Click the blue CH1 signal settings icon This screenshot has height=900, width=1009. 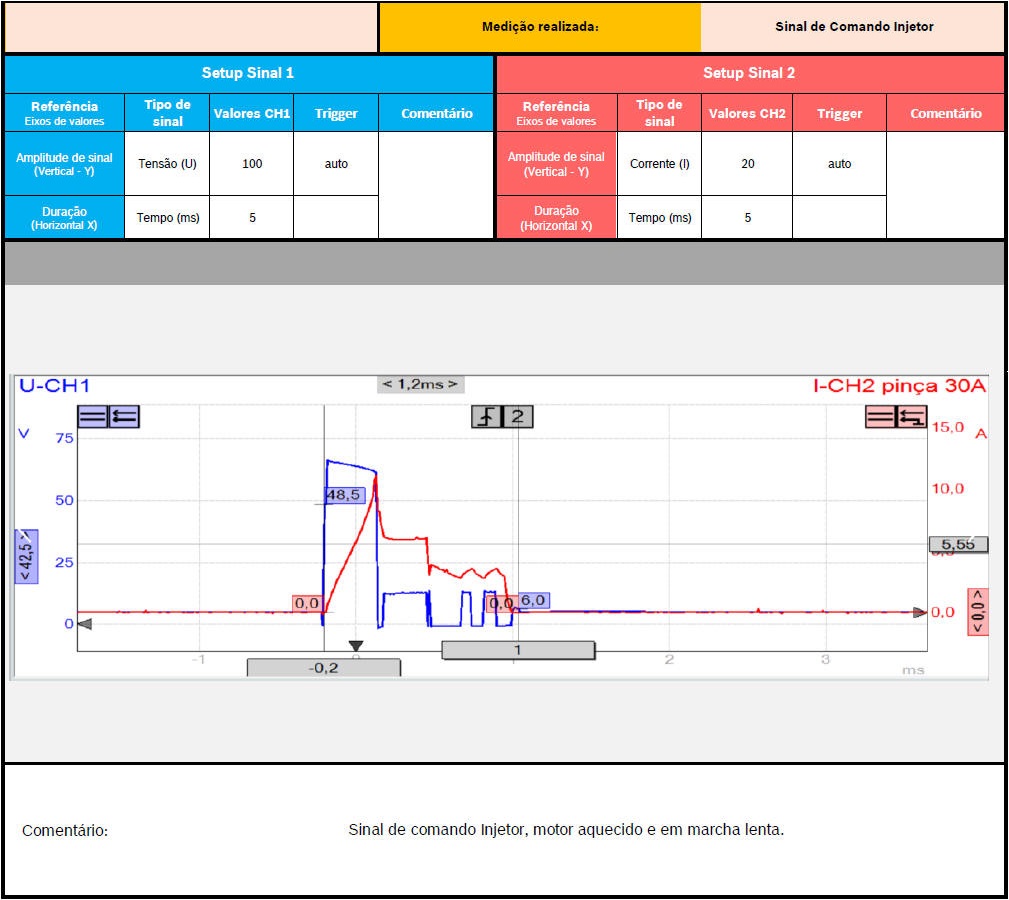[x=124, y=417]
